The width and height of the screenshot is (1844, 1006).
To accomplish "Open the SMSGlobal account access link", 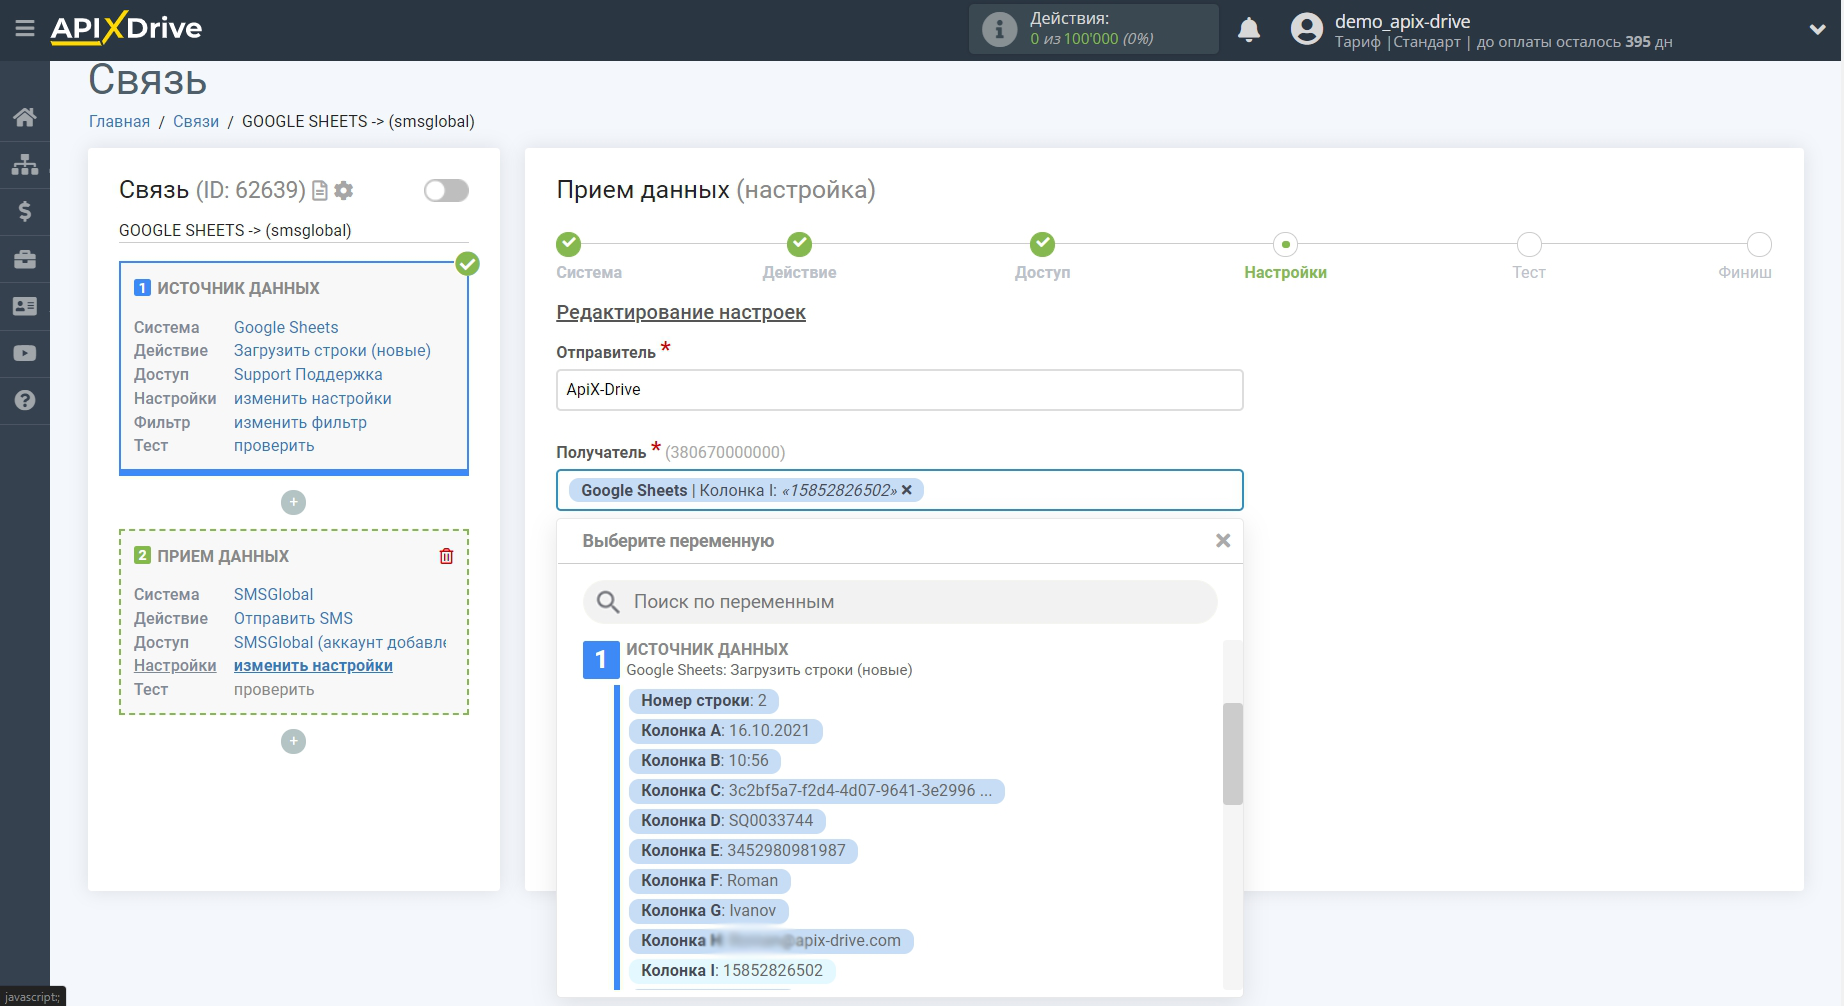I will click(340, 642).
